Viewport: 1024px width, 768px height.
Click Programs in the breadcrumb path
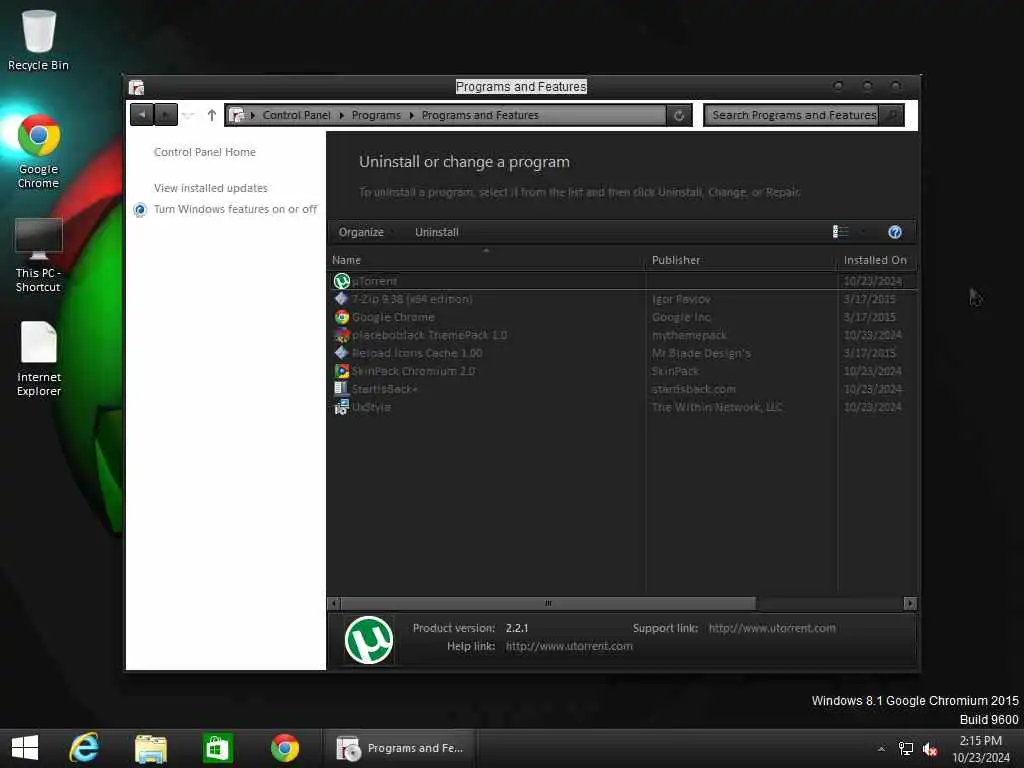click(x=376, y=116)
